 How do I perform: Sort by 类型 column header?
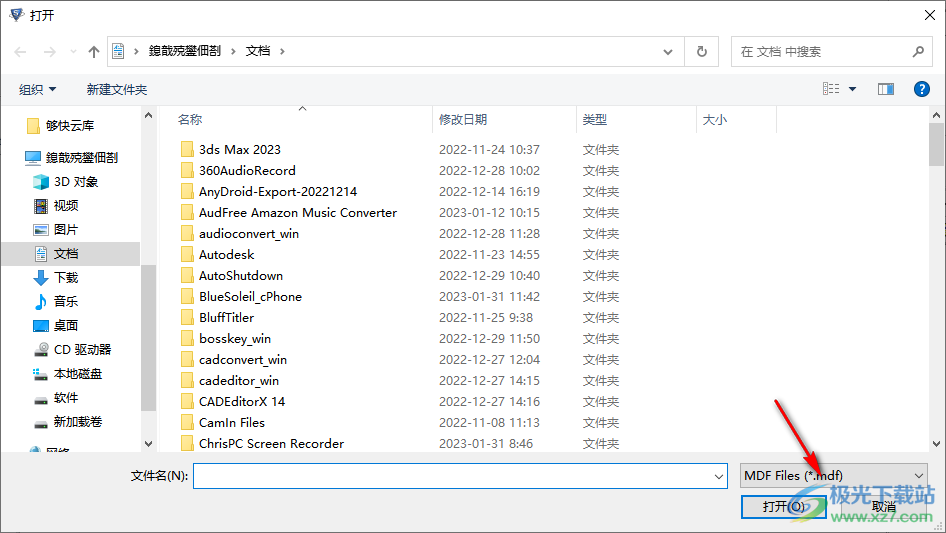[595, 120]
